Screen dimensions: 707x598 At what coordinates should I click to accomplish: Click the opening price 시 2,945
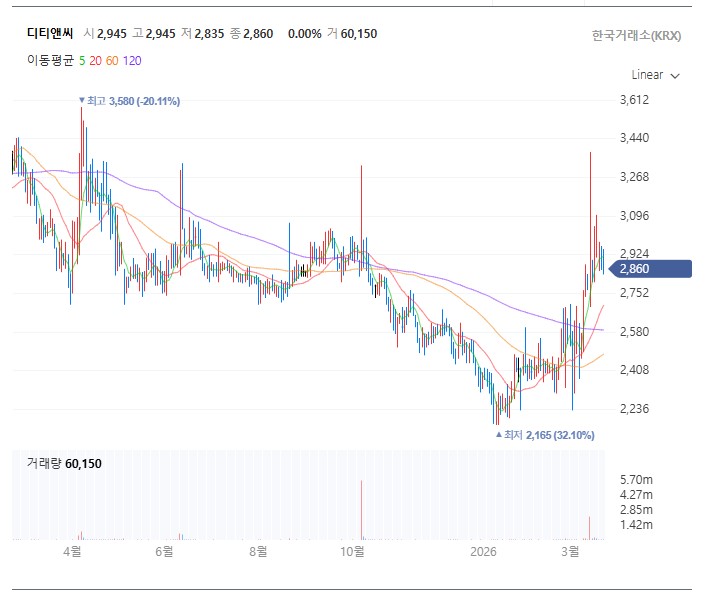pyautogui.click(x=105, y=34)
